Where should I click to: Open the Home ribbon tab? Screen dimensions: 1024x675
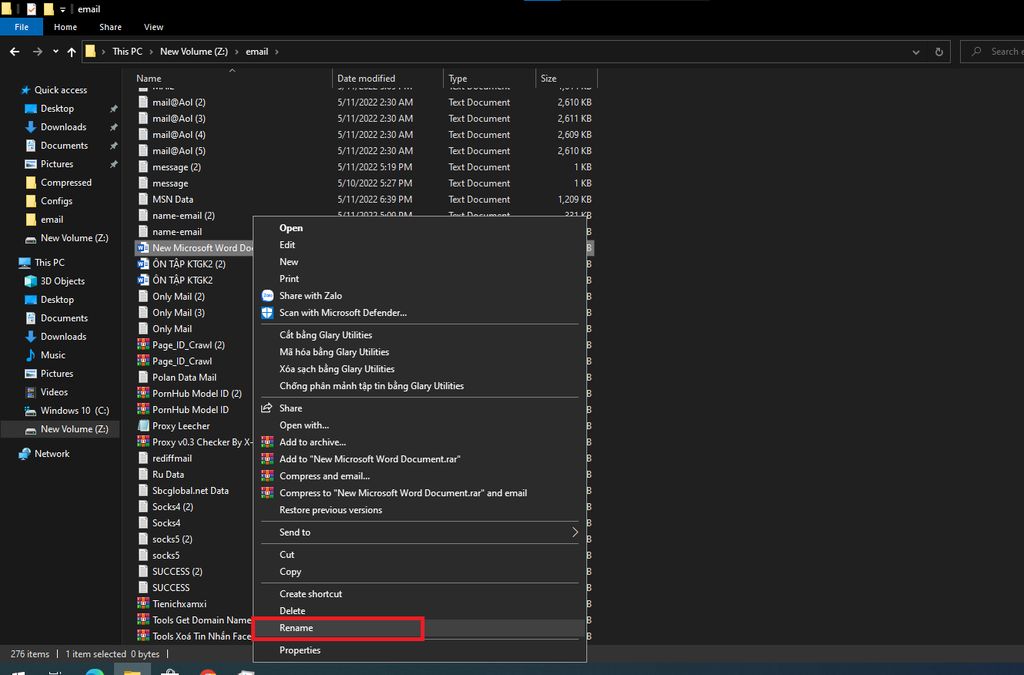(x=65, y=27)
